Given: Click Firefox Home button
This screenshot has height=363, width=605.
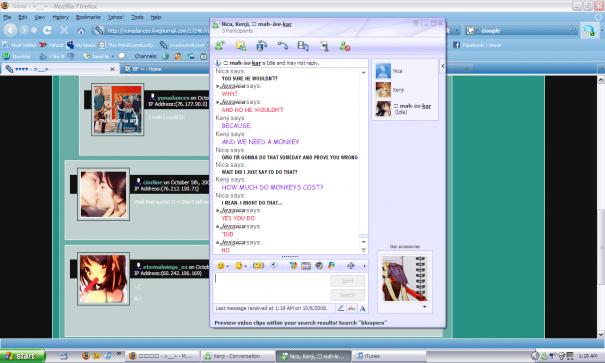Looking at the screenshot, I should (x=81, y=30).
